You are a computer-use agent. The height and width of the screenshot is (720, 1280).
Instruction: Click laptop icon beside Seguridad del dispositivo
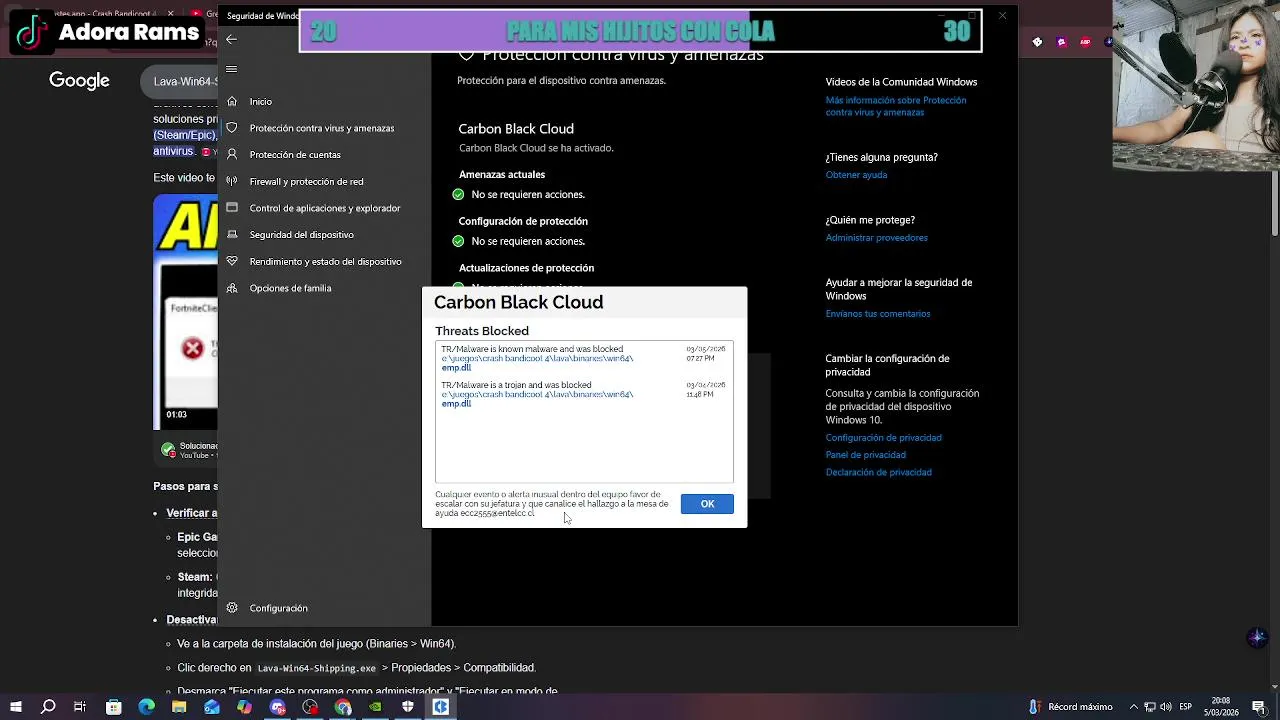(232, 235)
